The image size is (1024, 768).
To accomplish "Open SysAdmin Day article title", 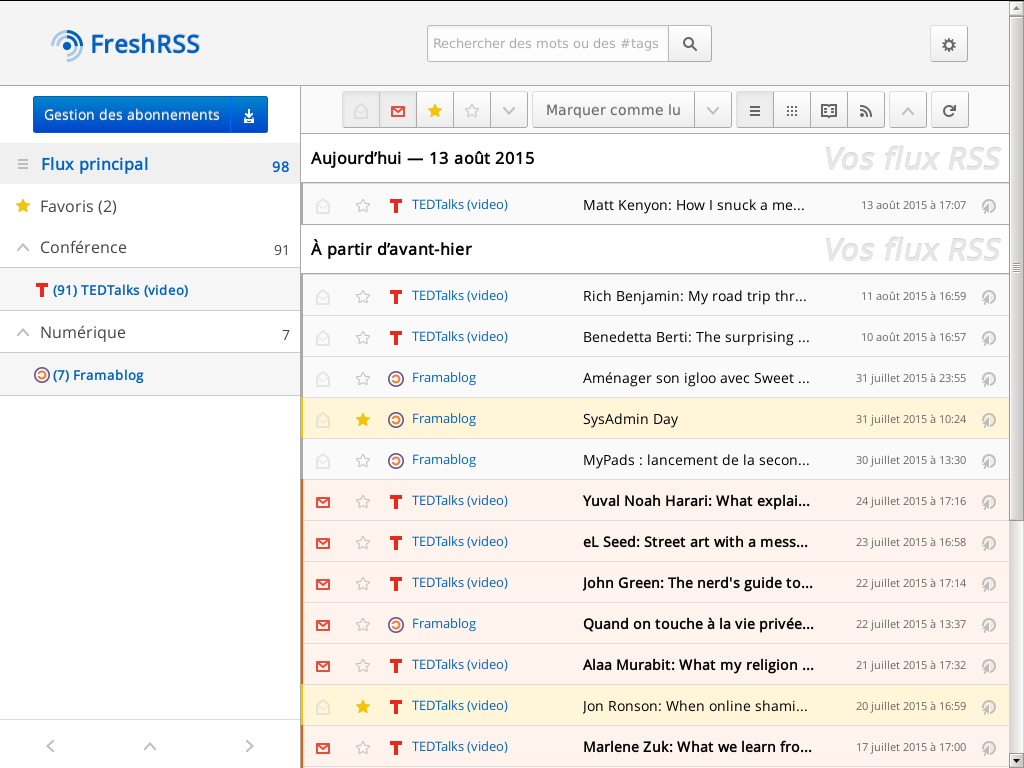I will [x=630, y=419].
